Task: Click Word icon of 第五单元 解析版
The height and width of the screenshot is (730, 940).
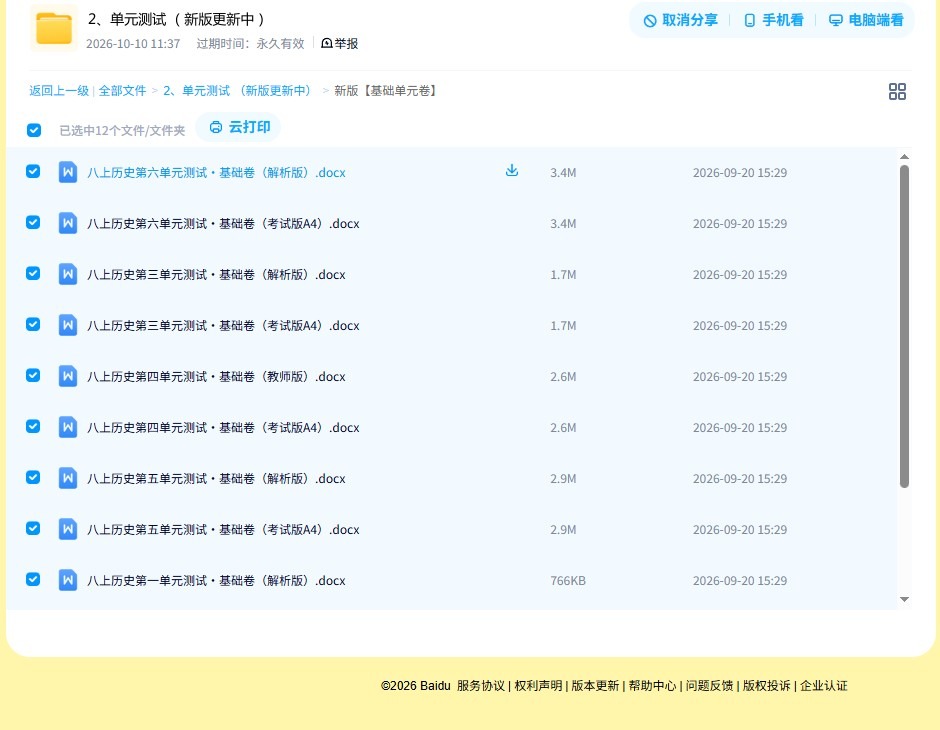Action: pos(68,478)
